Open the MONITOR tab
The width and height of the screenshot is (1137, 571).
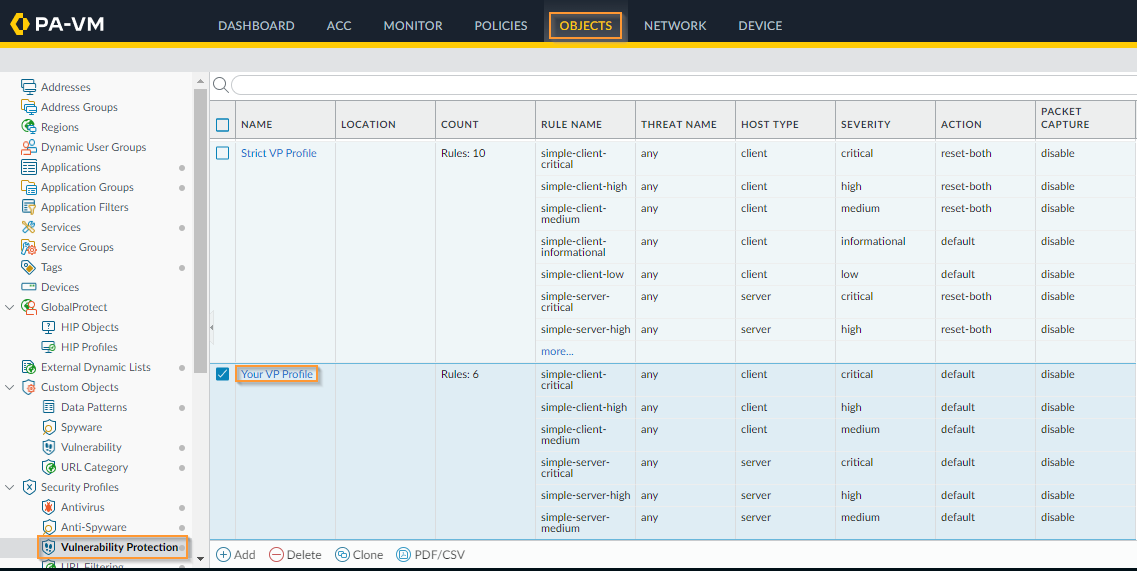412,26
